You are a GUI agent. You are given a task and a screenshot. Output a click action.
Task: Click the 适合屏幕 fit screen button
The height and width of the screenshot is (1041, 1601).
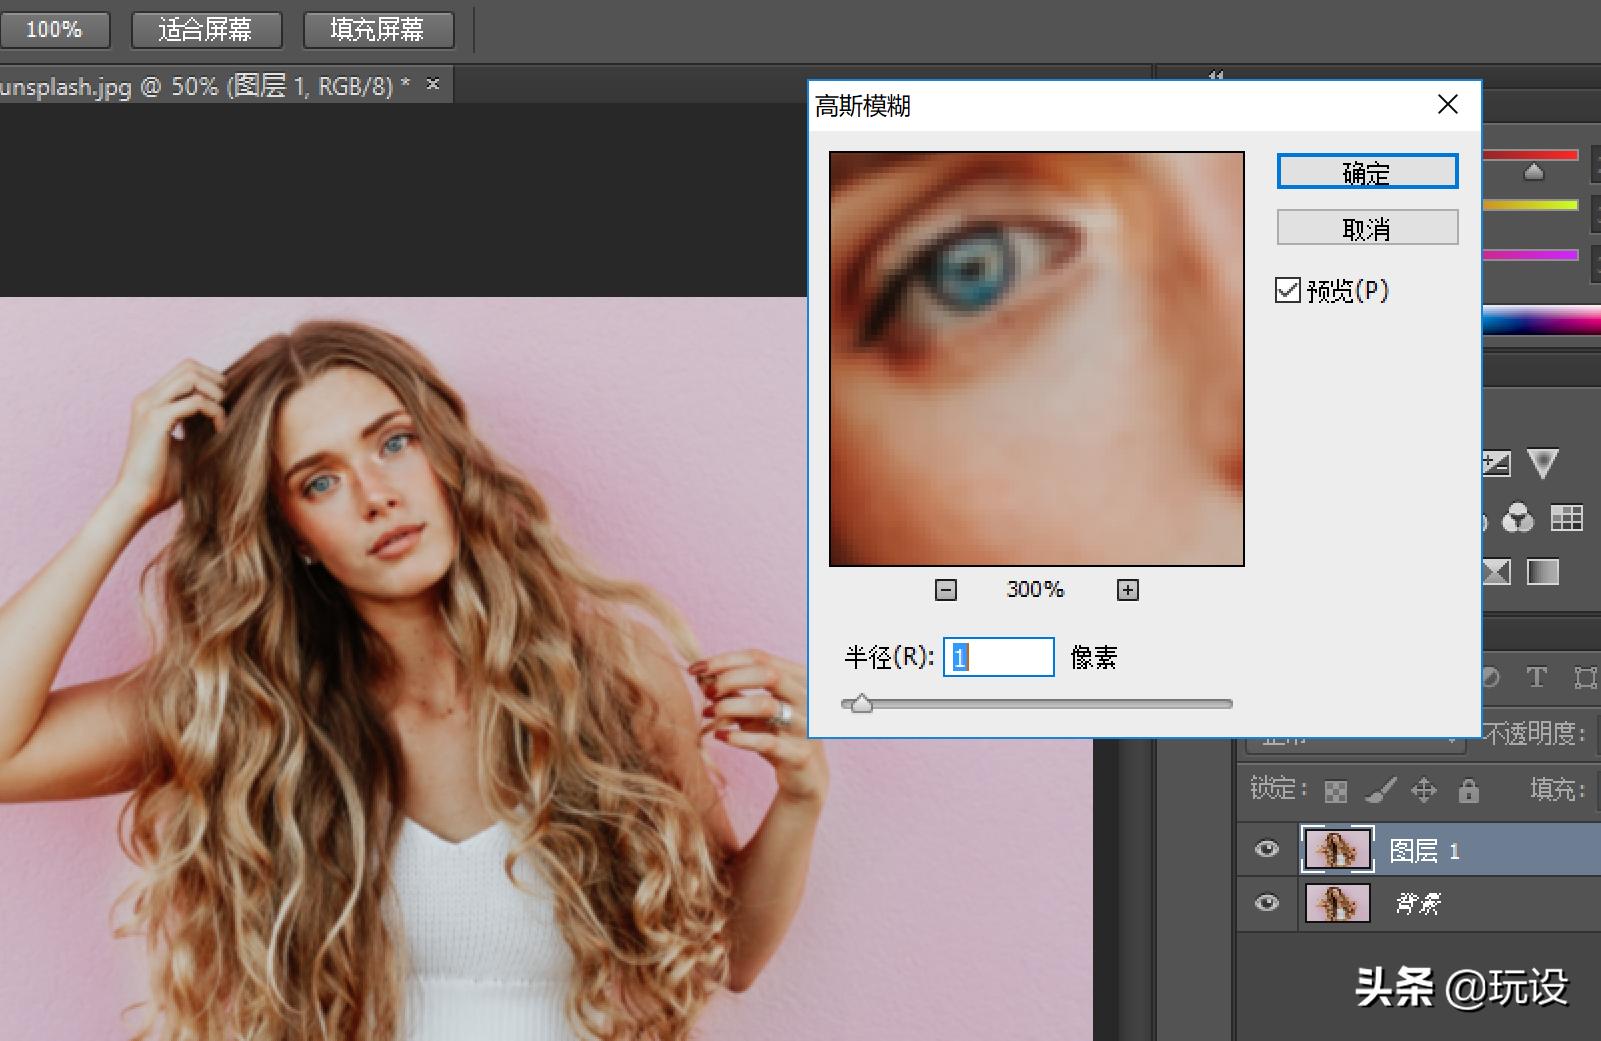click(x=206, y=30)
